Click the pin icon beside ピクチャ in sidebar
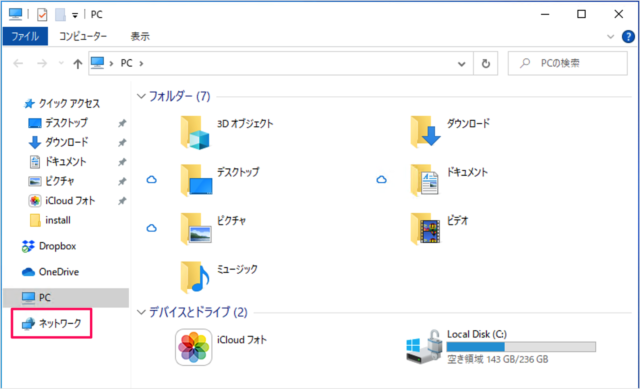The height and width of the screenshot is (389, 640). (x=122, y=181)
